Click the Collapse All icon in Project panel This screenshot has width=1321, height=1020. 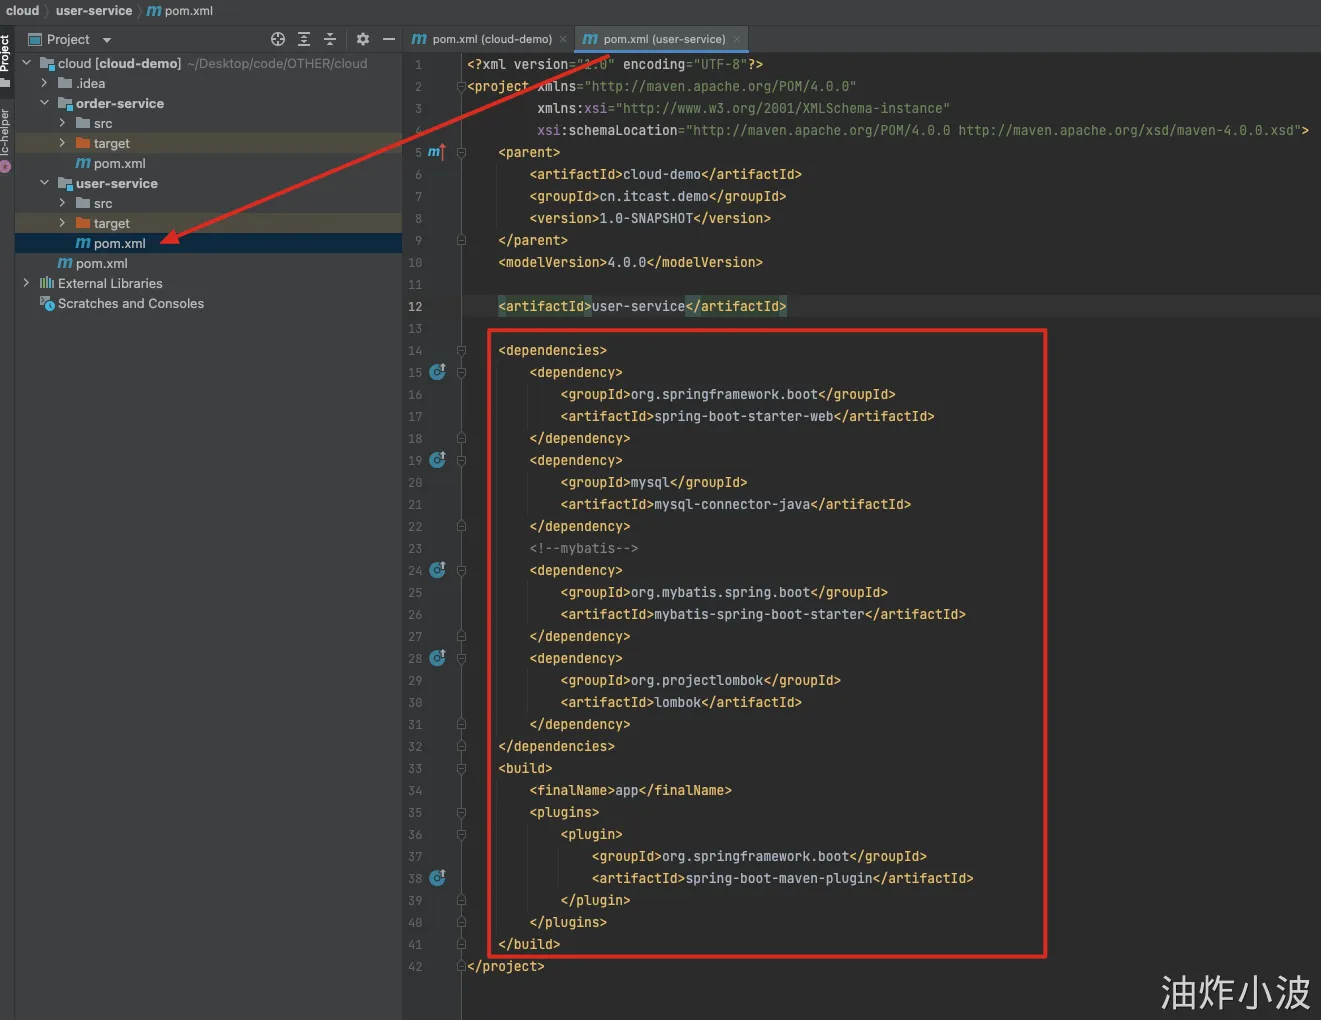pyautogui.click(x=330, y=39)
